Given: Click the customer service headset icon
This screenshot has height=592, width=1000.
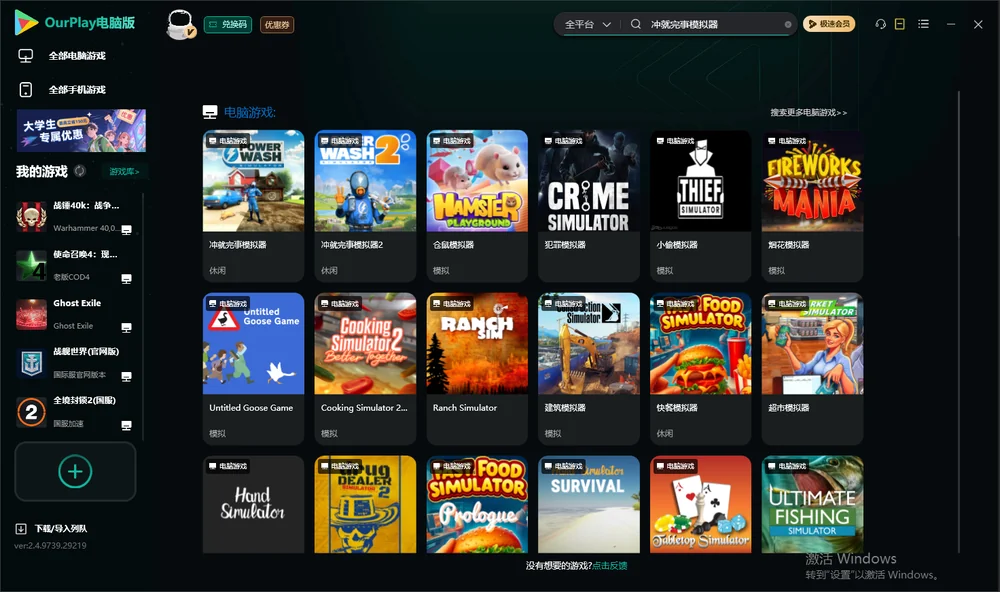Looking at the screenshot, I should (x=881, y=24).
